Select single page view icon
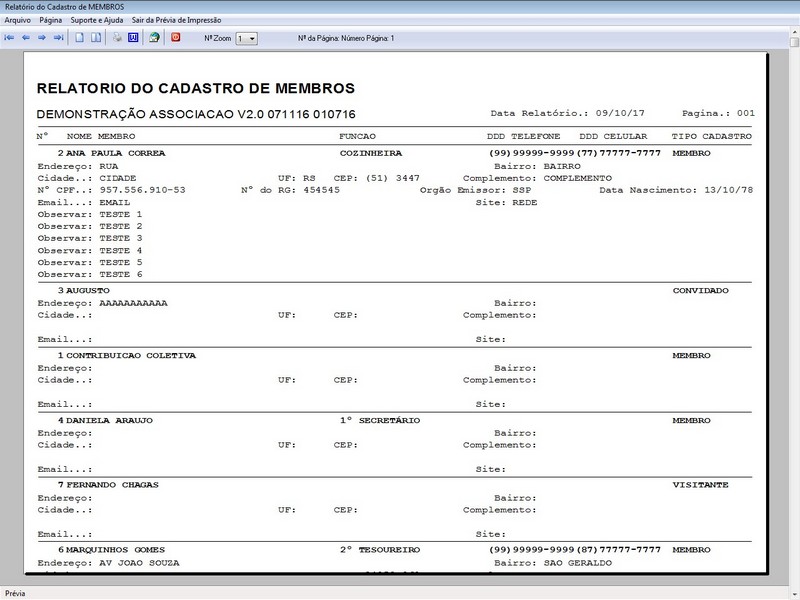This screenshot has width=800, height=600. pyautogui.click(x=80, y=38)
